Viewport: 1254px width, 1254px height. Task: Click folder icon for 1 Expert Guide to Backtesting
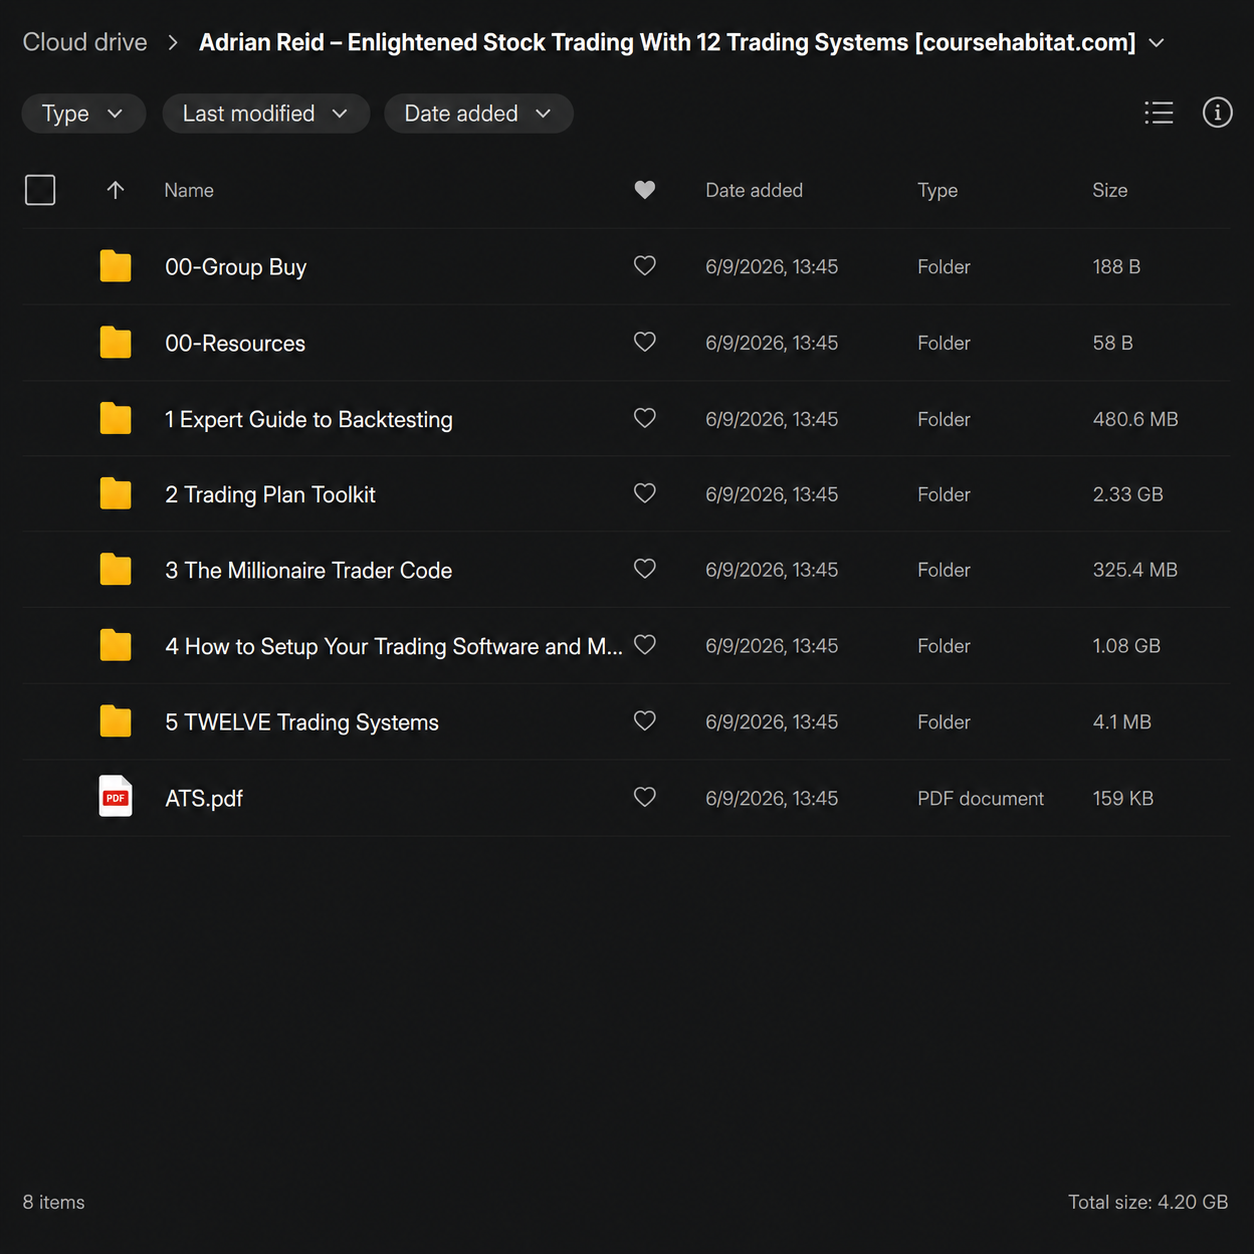pos(115,418)
